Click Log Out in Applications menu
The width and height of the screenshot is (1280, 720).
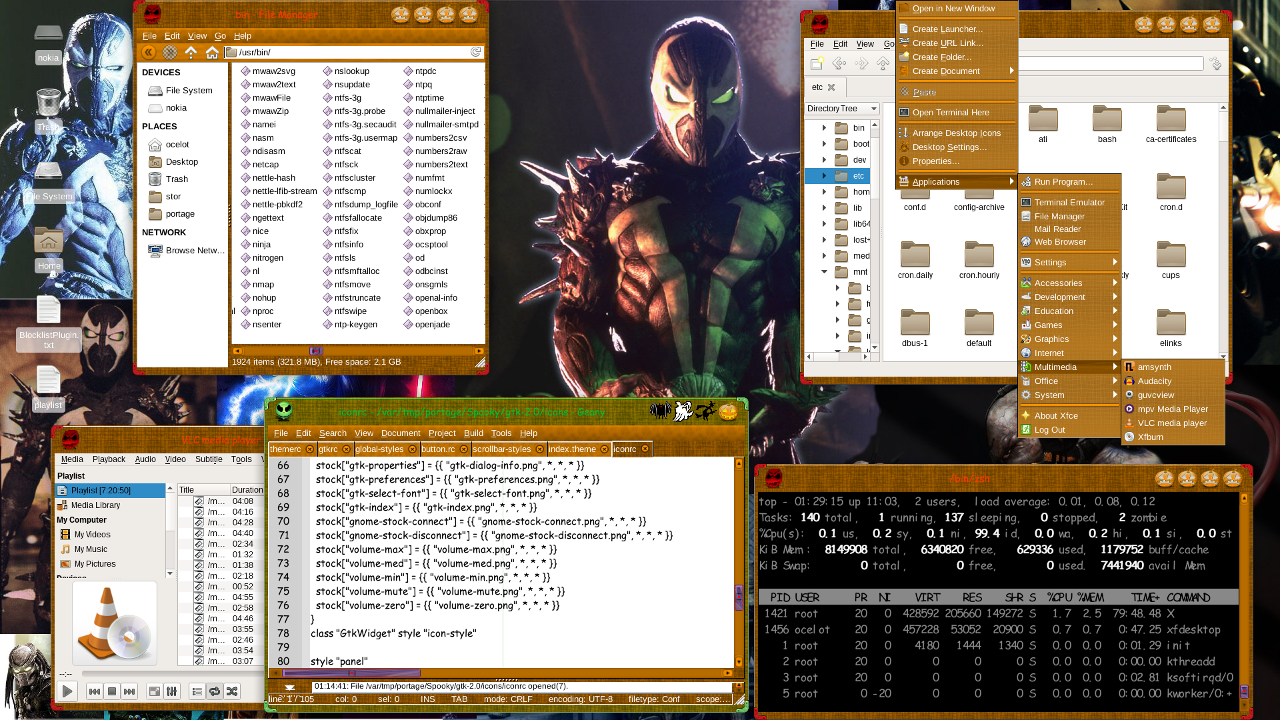click(x=1069, y=430)
